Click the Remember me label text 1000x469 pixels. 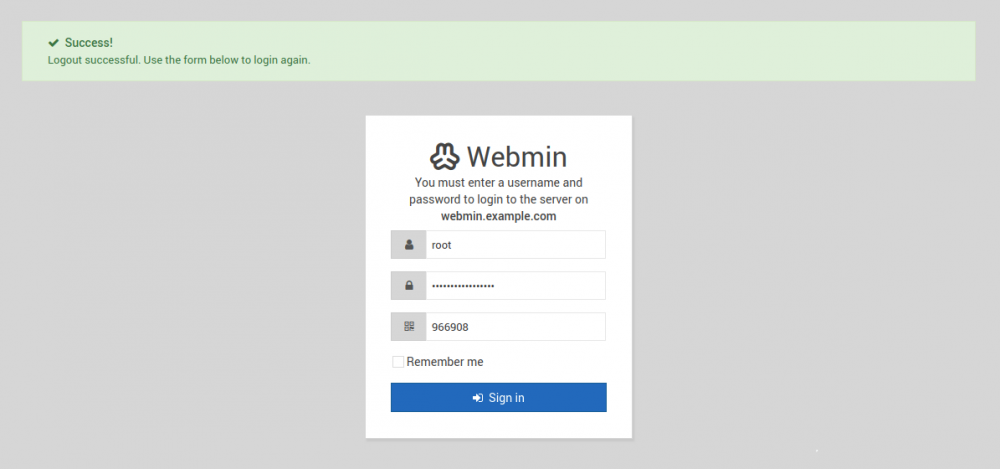point(445,362)
